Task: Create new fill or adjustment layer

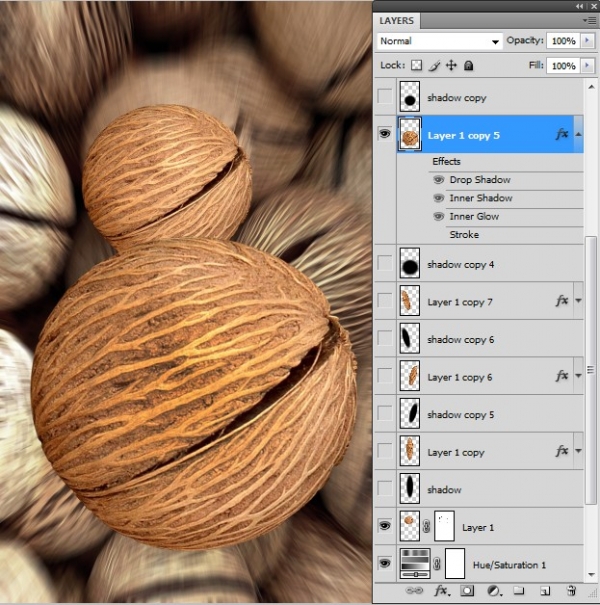Action: (x=493, y=591)
